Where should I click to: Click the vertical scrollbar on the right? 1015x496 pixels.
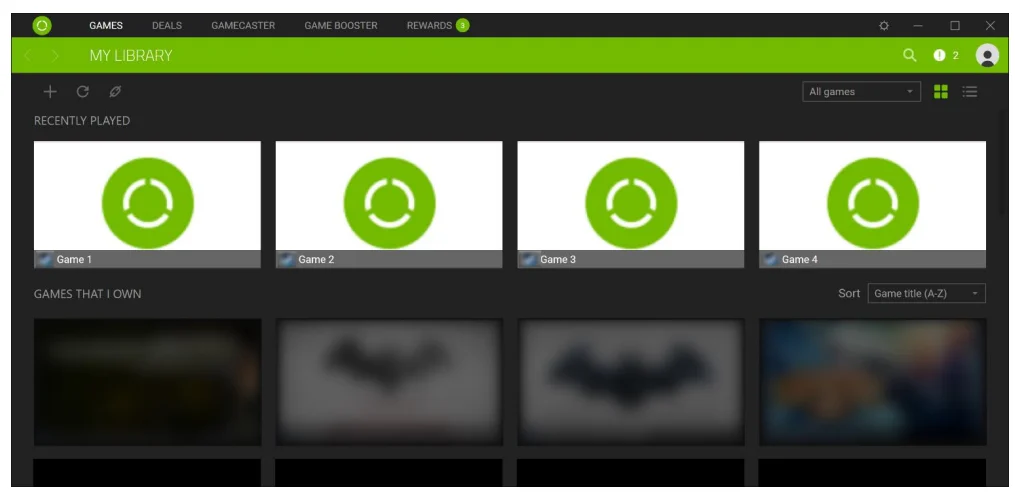click(x=1003, y=162)
